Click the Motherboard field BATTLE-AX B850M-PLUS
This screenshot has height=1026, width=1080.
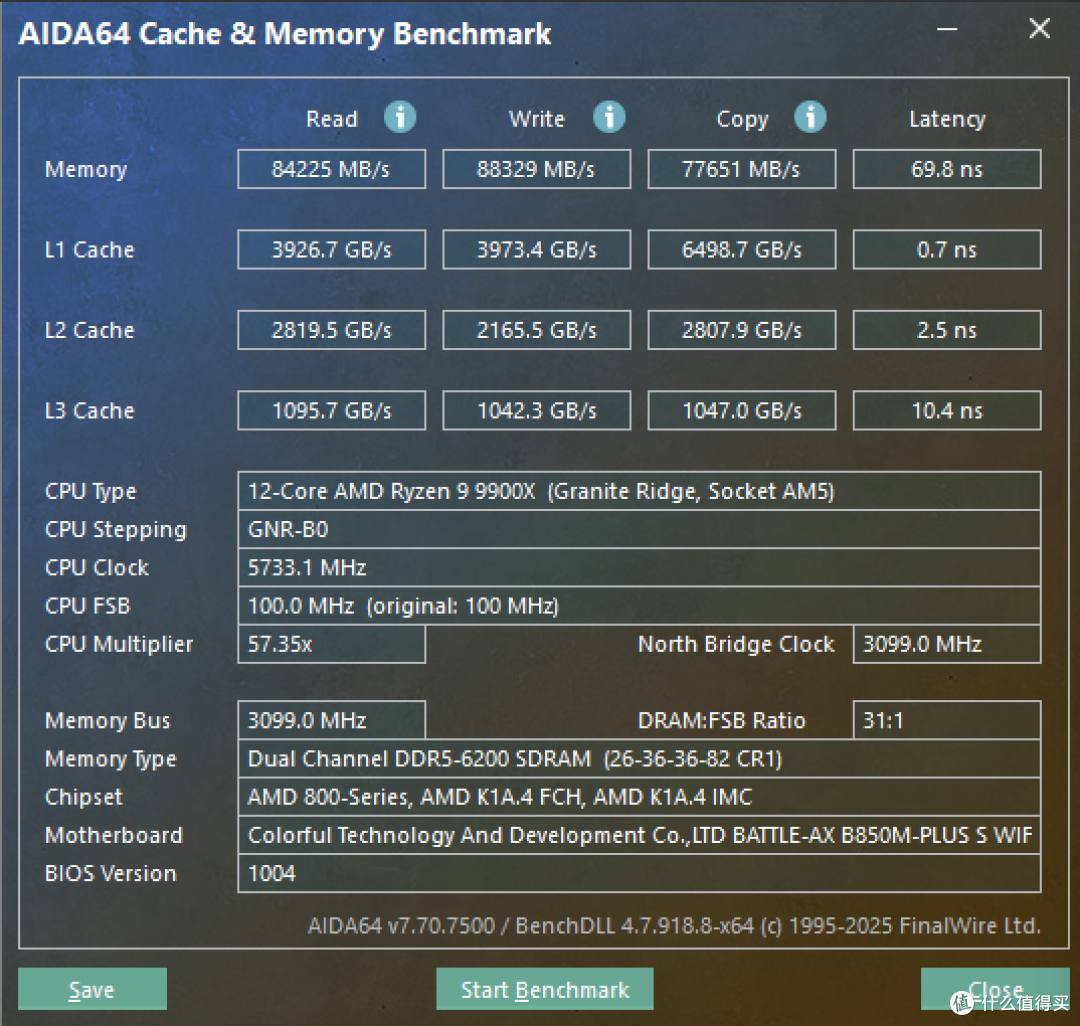pyautogui.click(x=639, y=835)
